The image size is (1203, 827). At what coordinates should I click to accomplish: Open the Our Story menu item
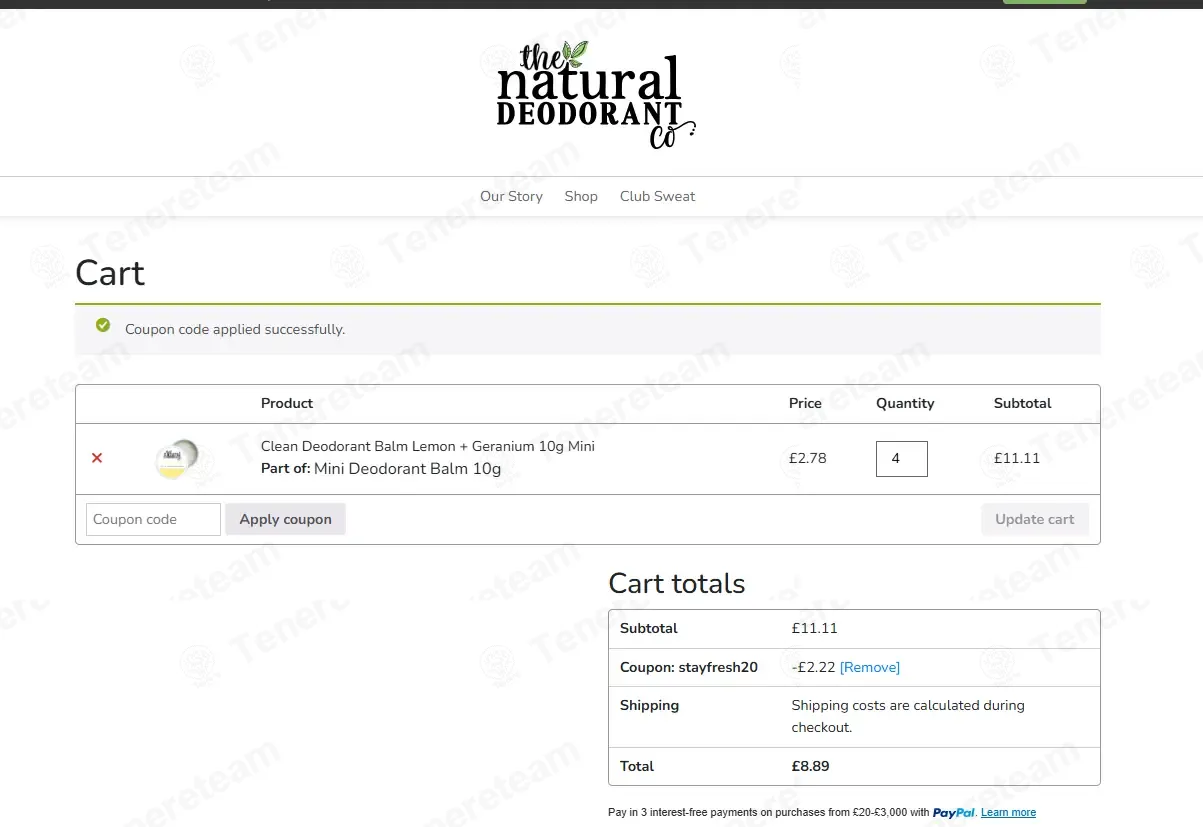pyautogui.click(x=511, y=196)
